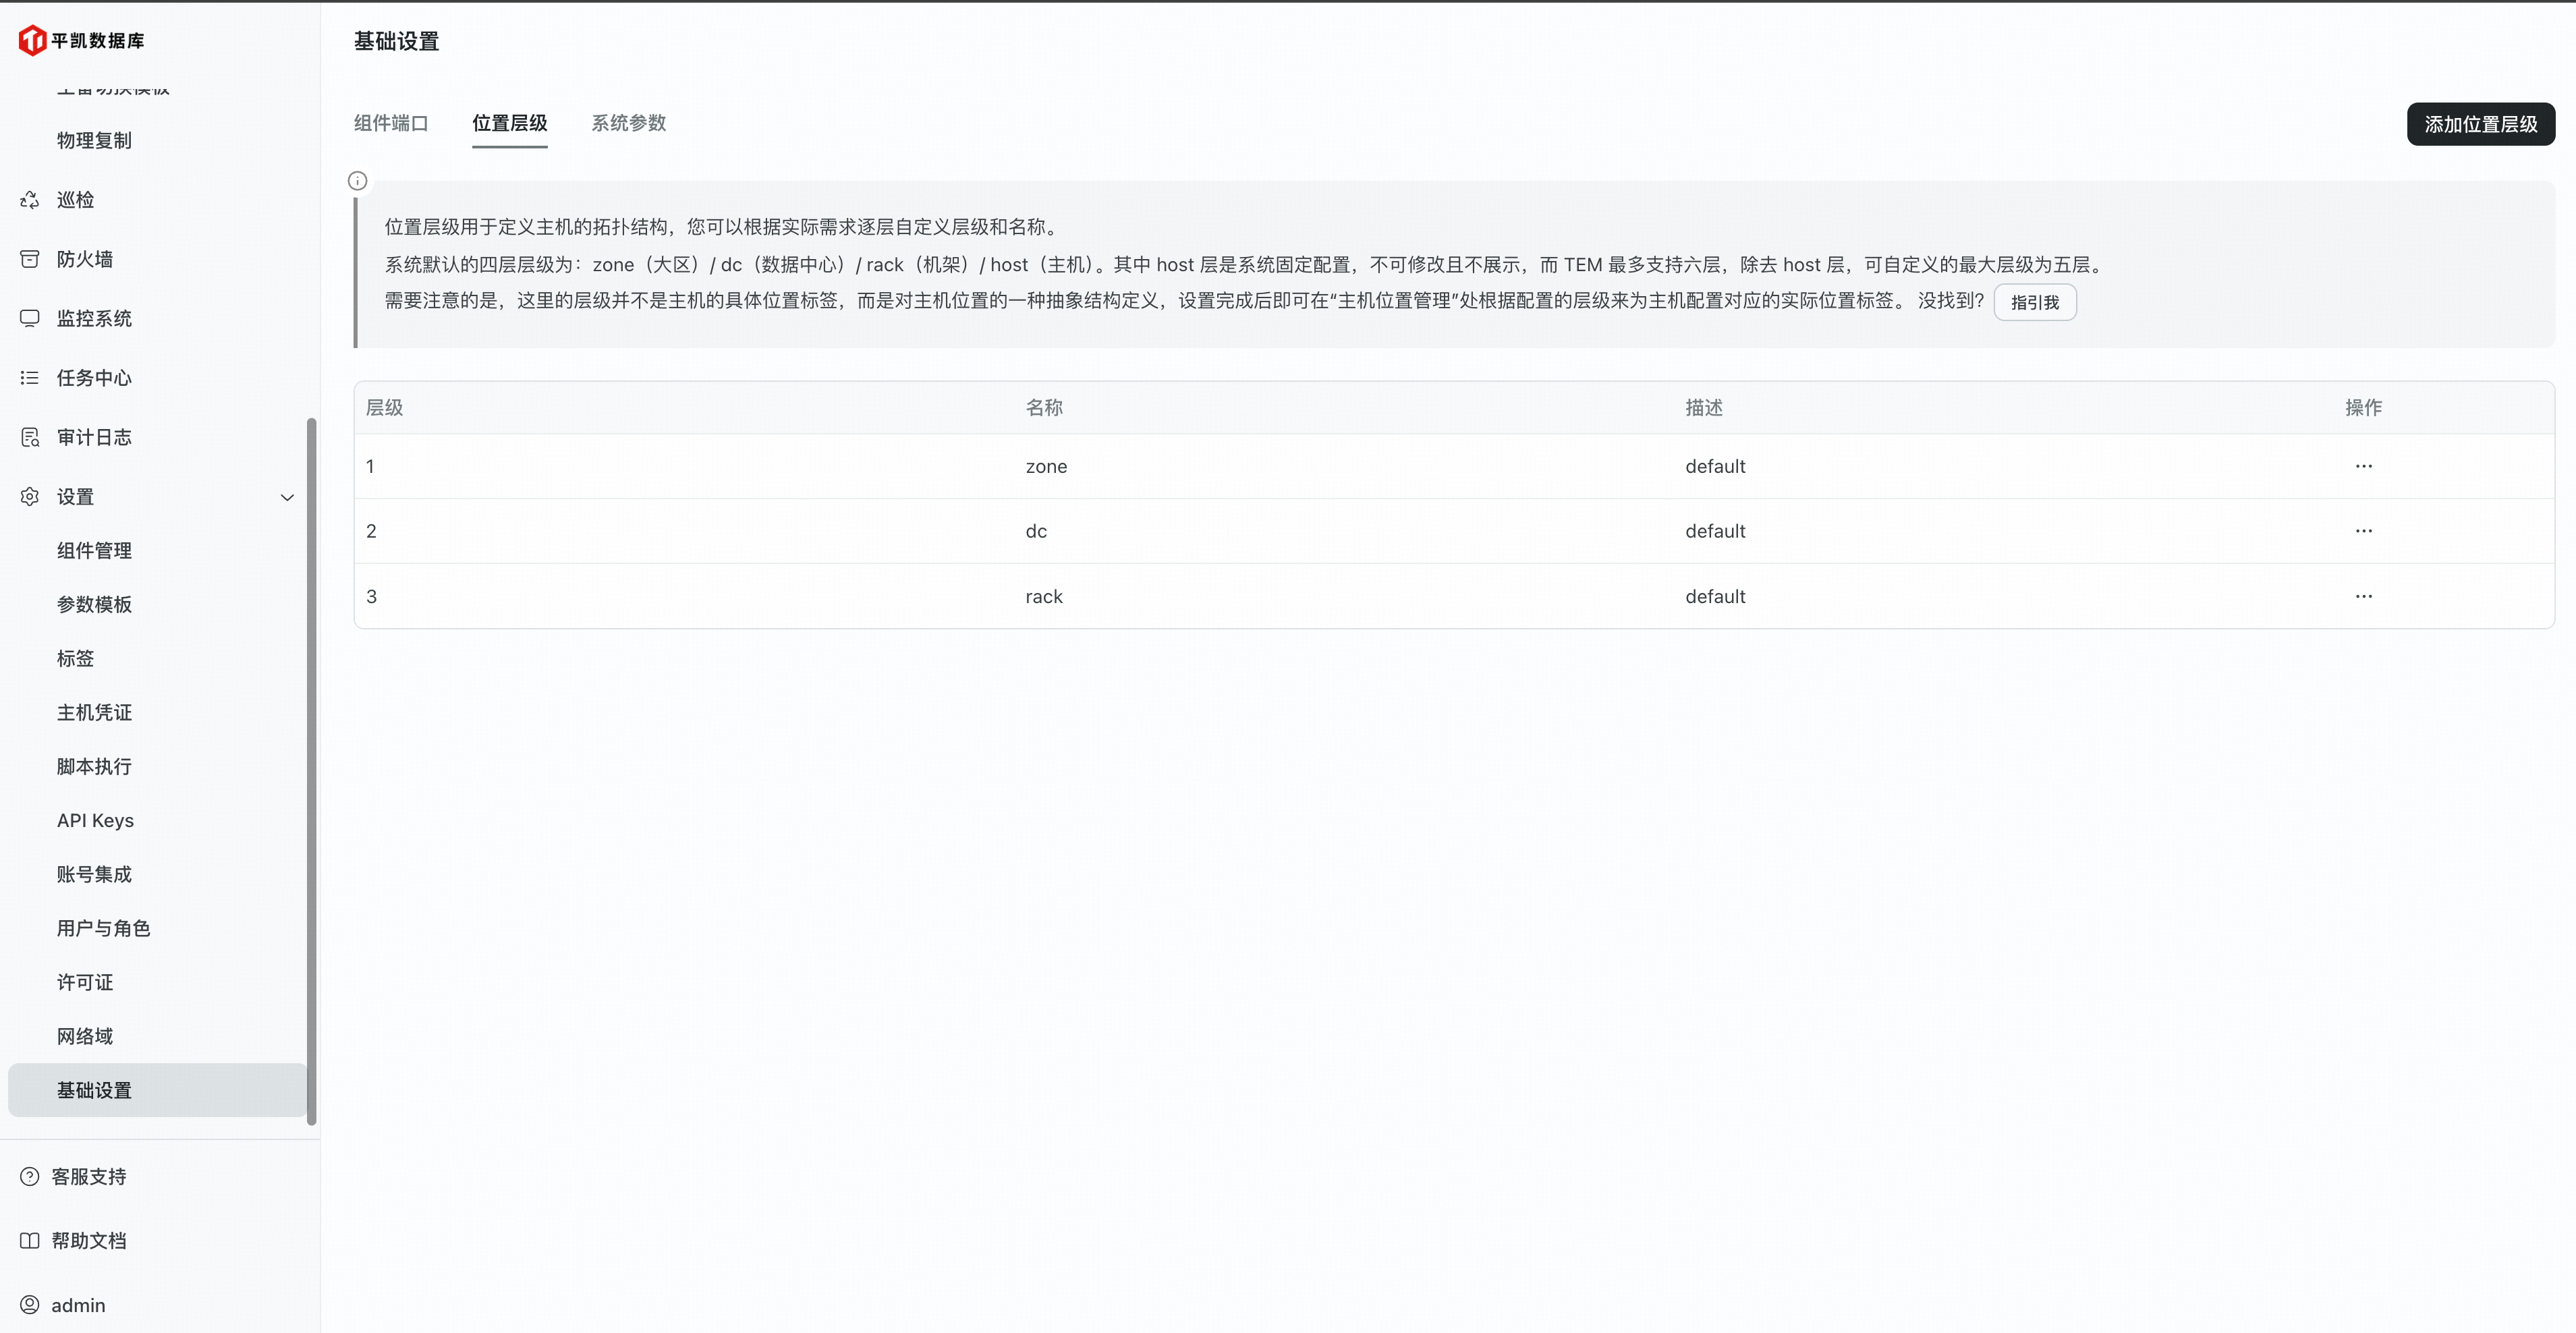2576x1333 pixels.
Task: Click the dc name cell
Action: (x=1036, y=531)
